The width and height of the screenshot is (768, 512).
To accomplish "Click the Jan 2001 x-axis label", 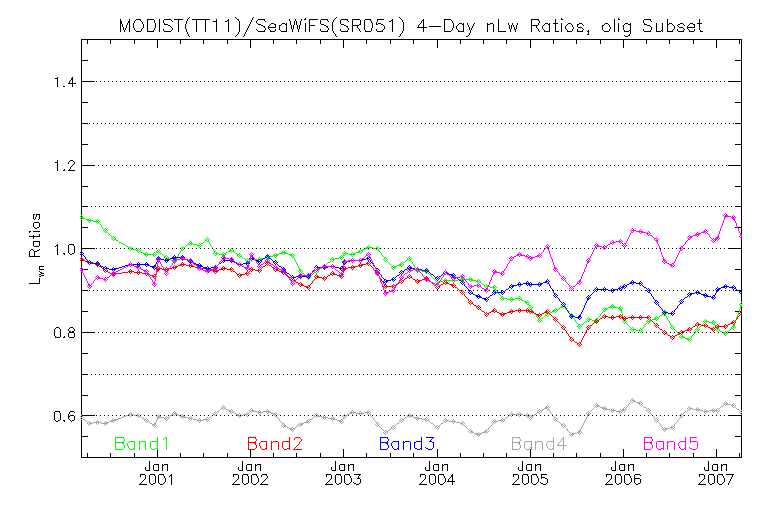I will (157, 473).
